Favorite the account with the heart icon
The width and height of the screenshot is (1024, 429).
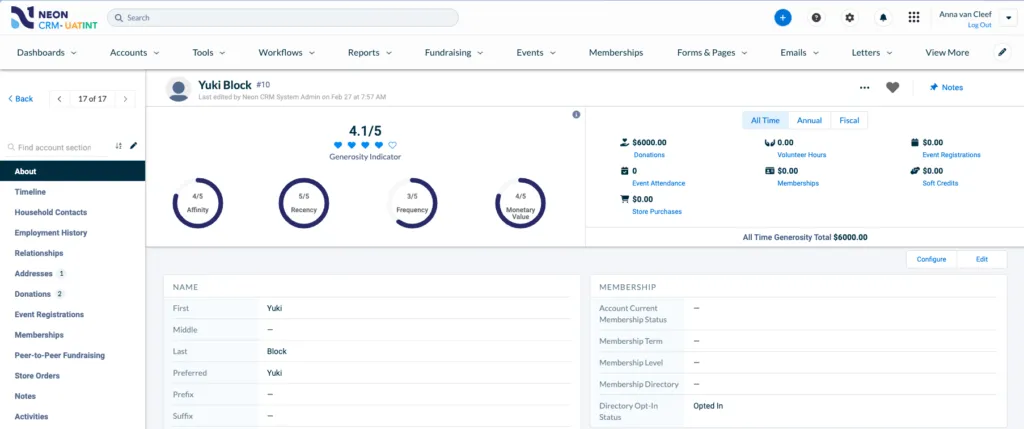pos(892,87)
